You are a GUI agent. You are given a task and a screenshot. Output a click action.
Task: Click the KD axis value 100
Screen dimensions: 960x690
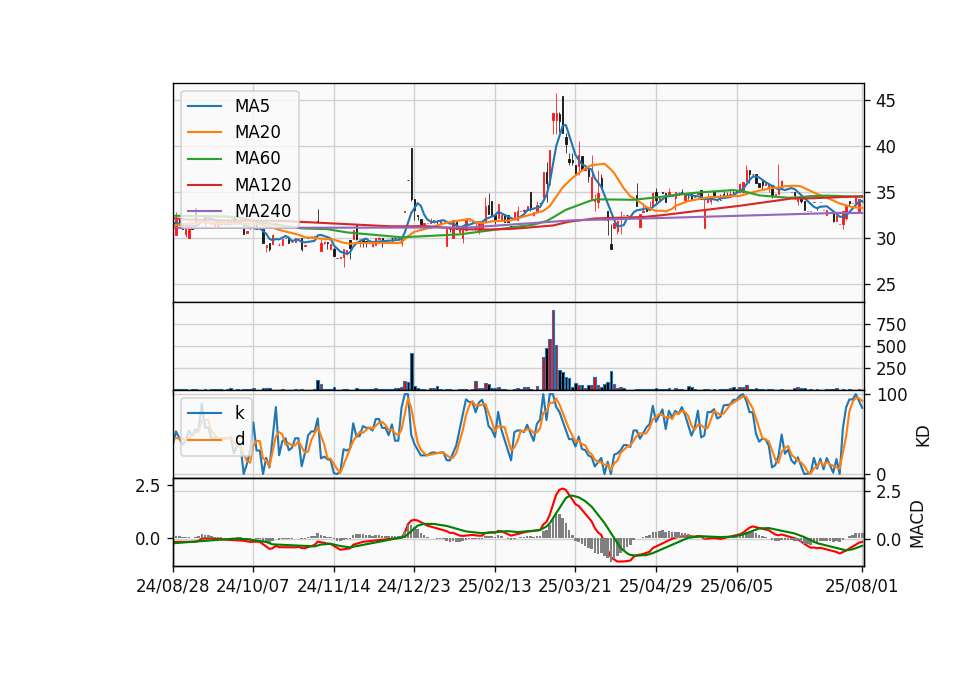(x=891, y=395)
